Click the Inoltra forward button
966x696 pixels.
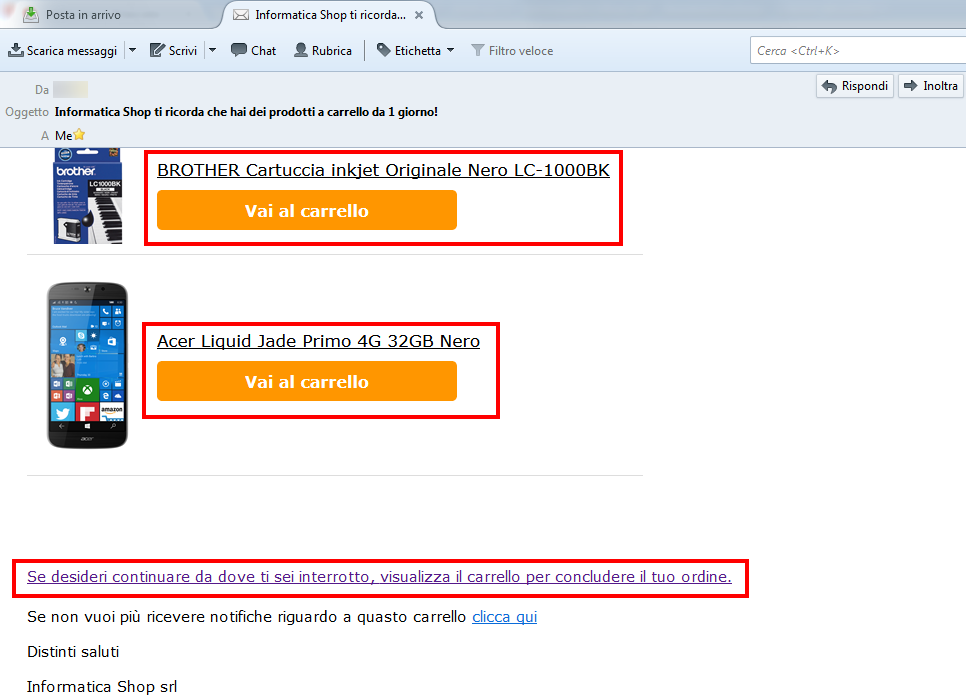click(931, 86)
